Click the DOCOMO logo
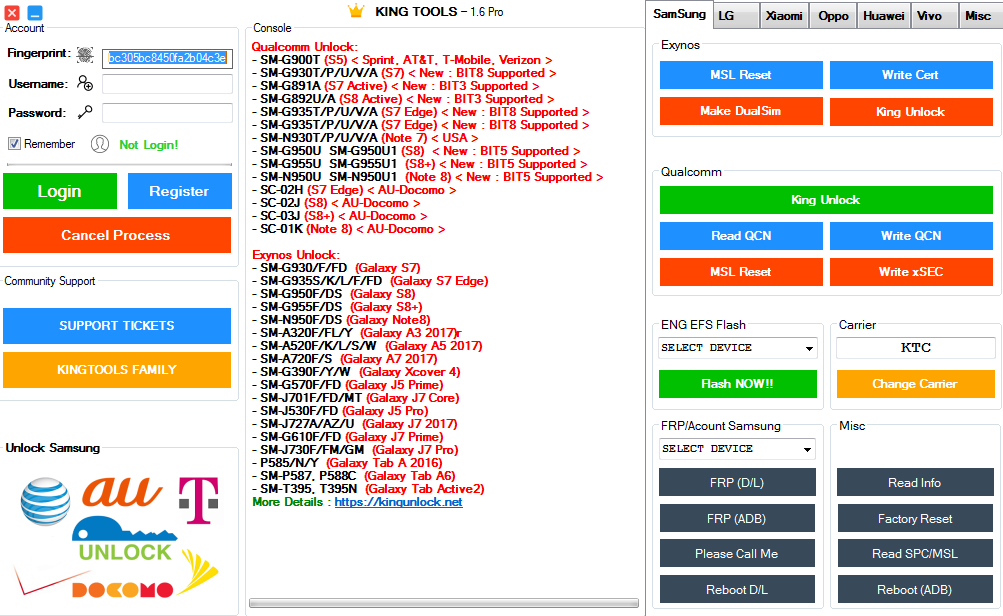1003x616 pixels. [x=122, y=590]
